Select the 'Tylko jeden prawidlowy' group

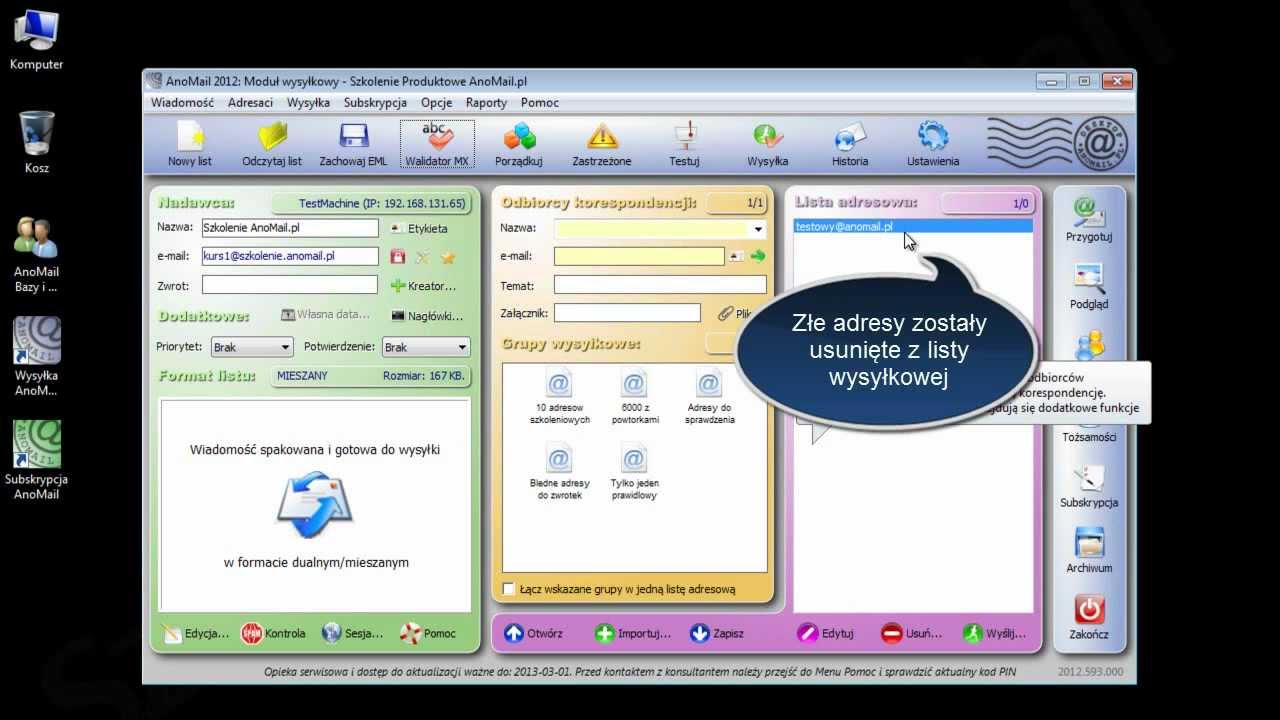[x=634, y=473]
